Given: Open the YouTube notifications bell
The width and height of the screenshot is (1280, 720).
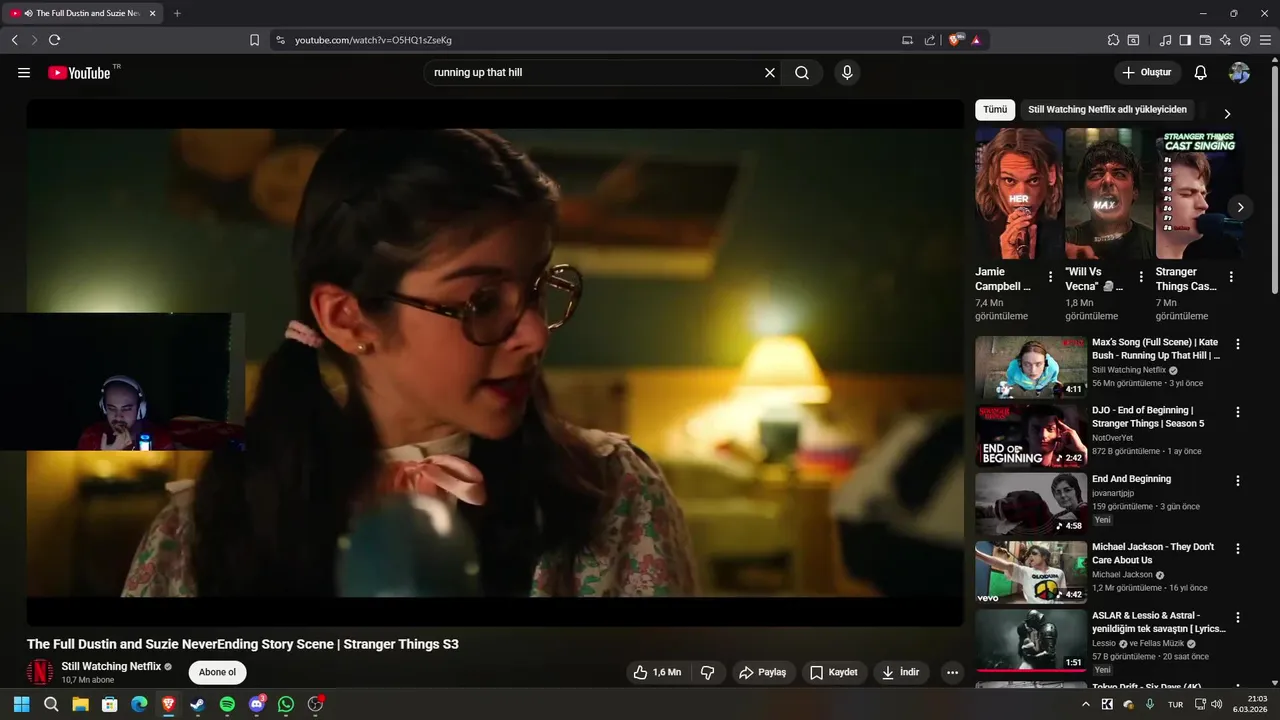Looking at the screenshot, I should [x=1201, y=73].
